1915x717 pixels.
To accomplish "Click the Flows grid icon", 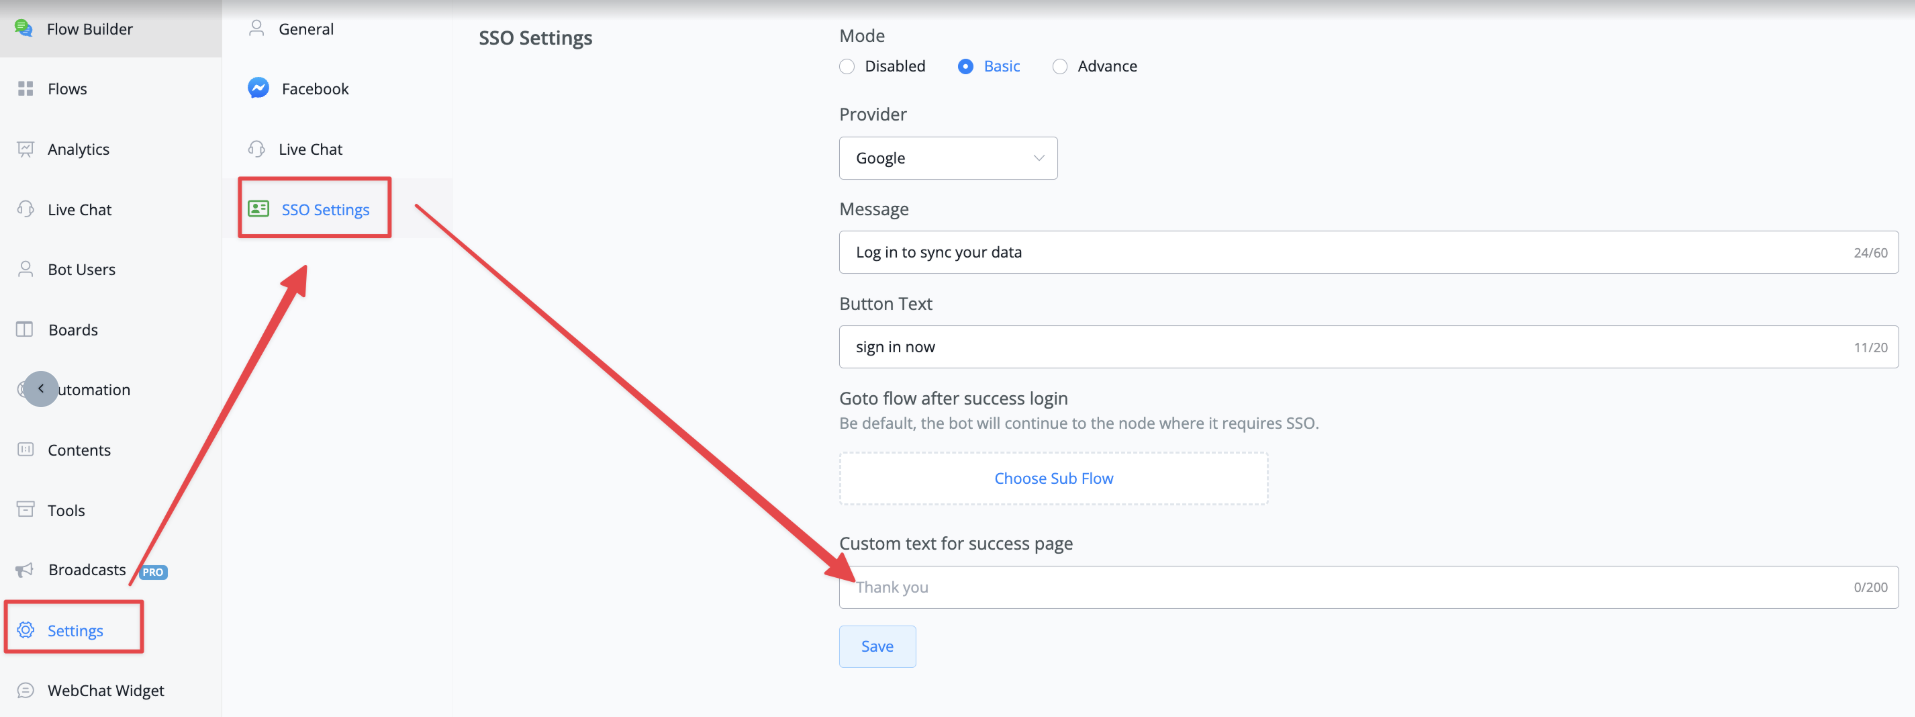I will point(26,89).
